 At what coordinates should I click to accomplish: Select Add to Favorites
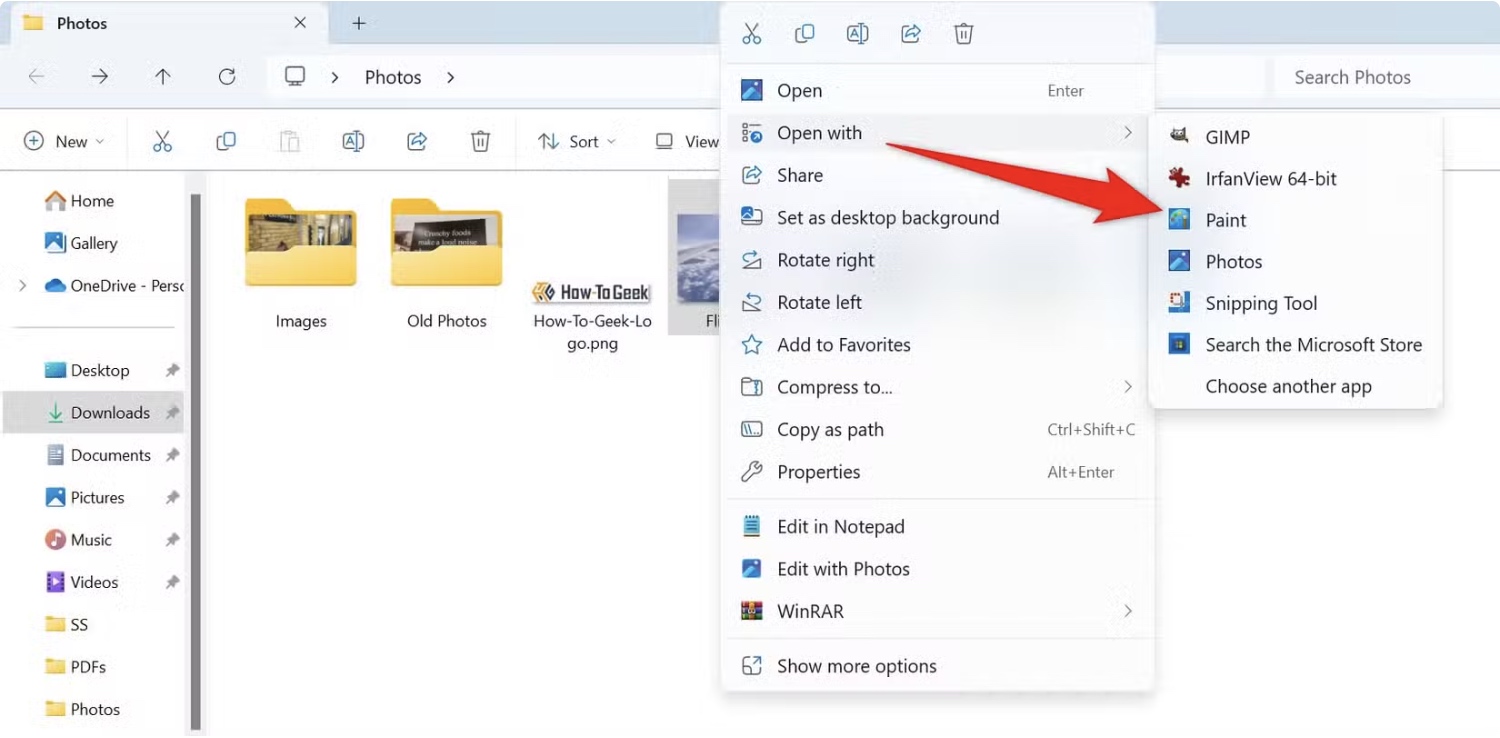(x=937, y=345)
